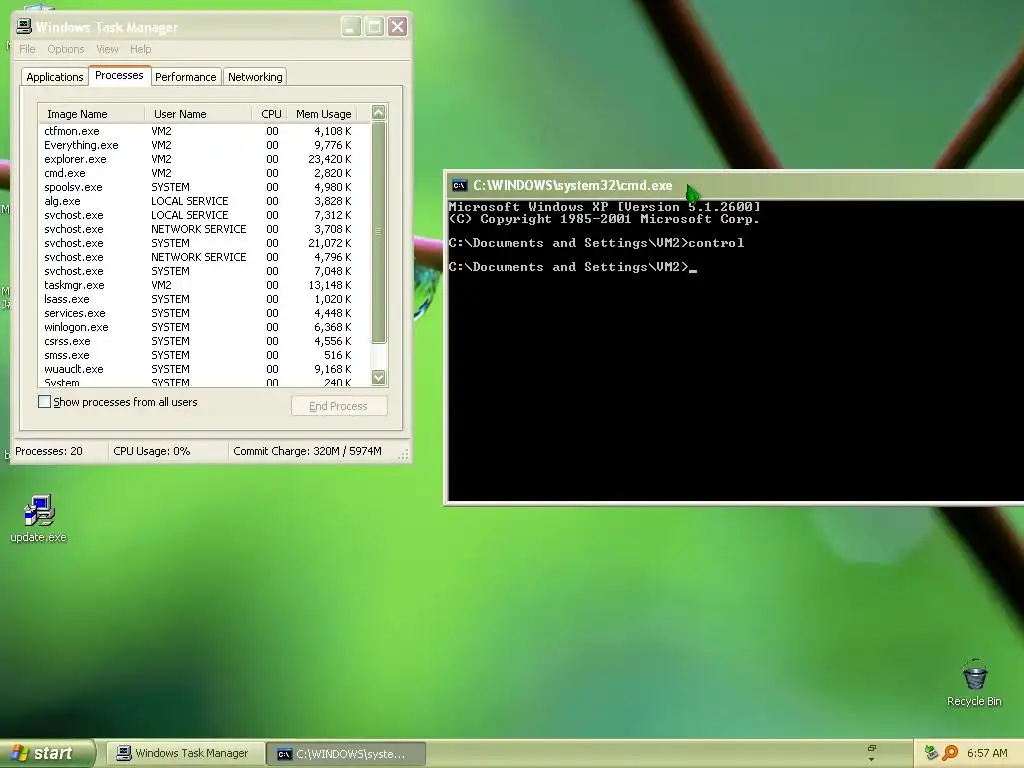Select the Everything.exe process row
This screenshot has width=1024, height=768.
[x=204, y=145]
